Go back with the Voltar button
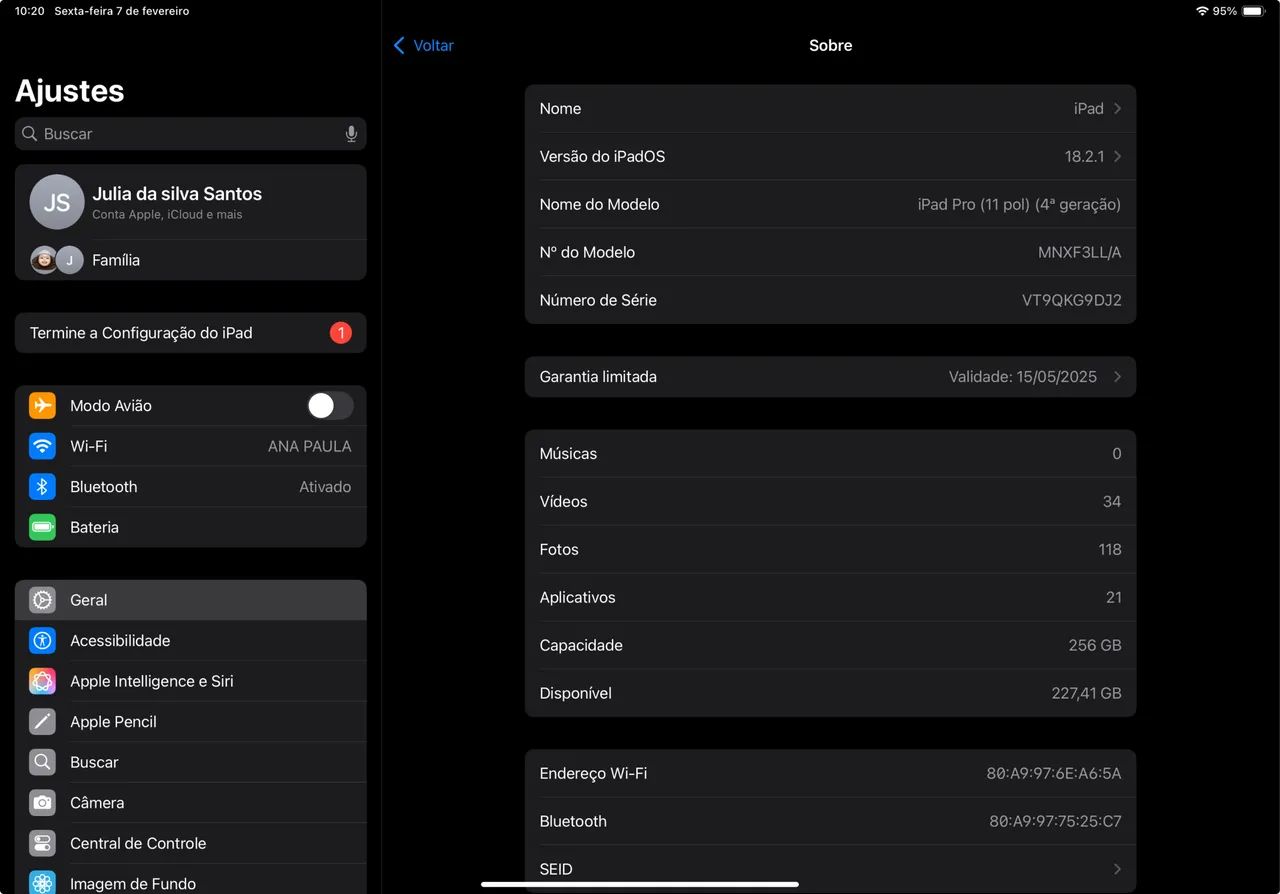The width and height of the screenshot is (1280, 894). pyautogui.click(x=424, y=45)
